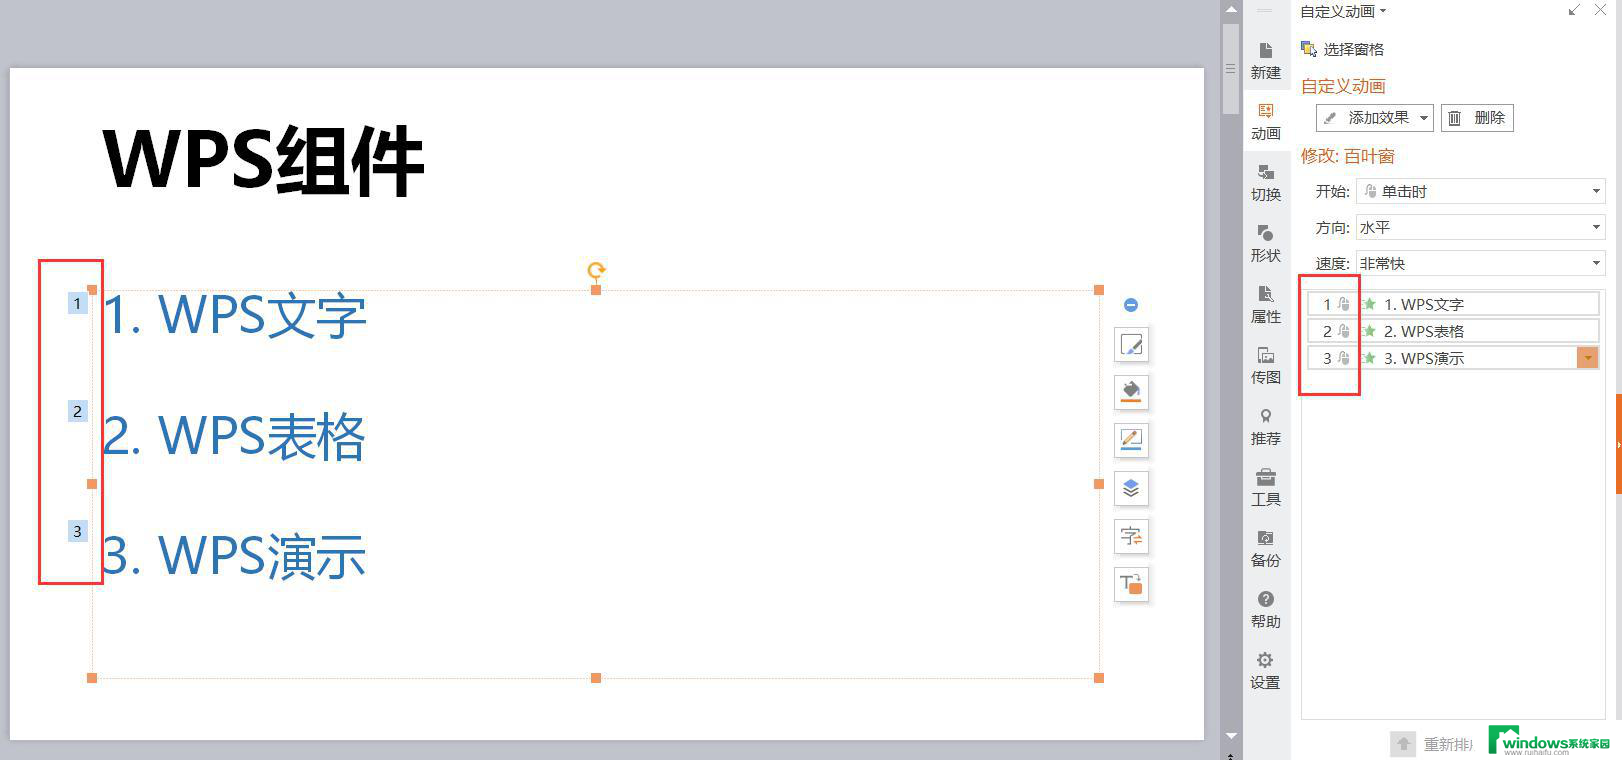This screenshot has height=760, width=1622.
Task: Click the fill bucket quick-format icon
Action: pyautogui.click(x=1131, y=392)
